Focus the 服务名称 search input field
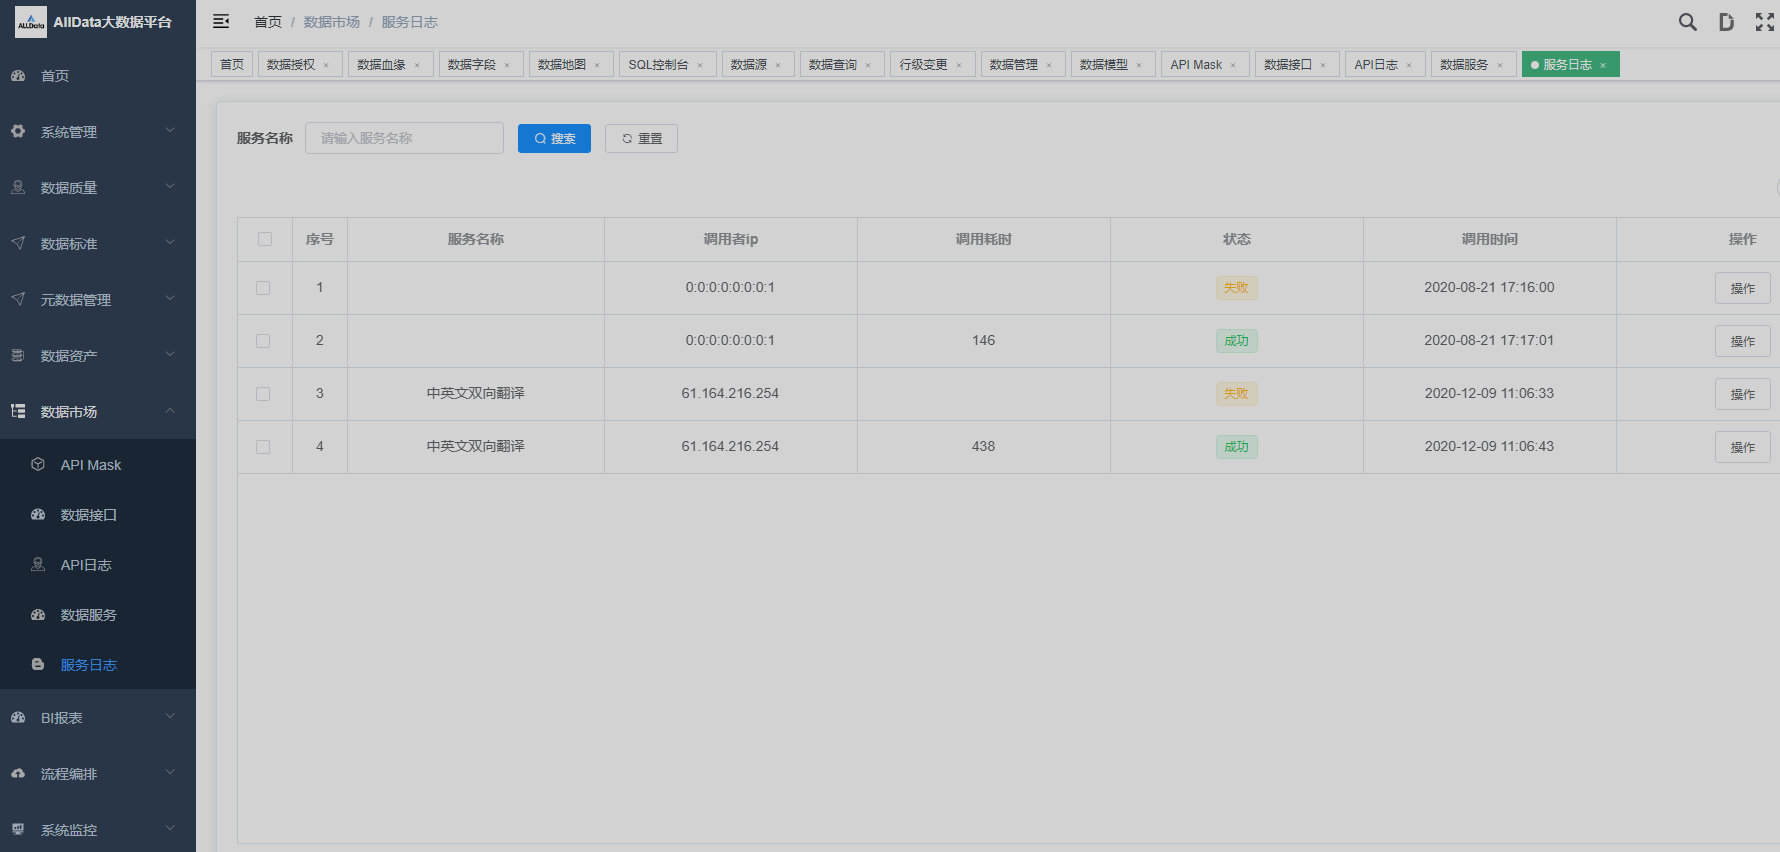1780x852 pixels. (x=404, y=138)
